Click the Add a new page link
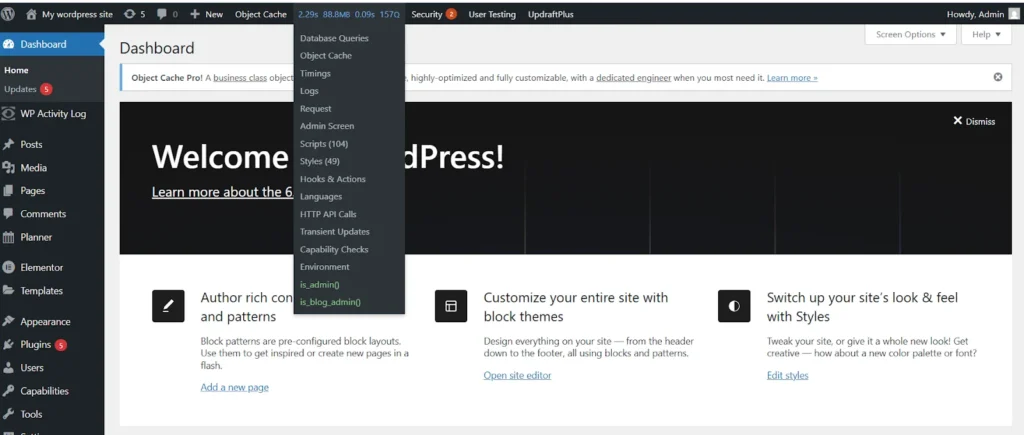The width and height of the screenshot is (1024, 435). click(234, 387)
